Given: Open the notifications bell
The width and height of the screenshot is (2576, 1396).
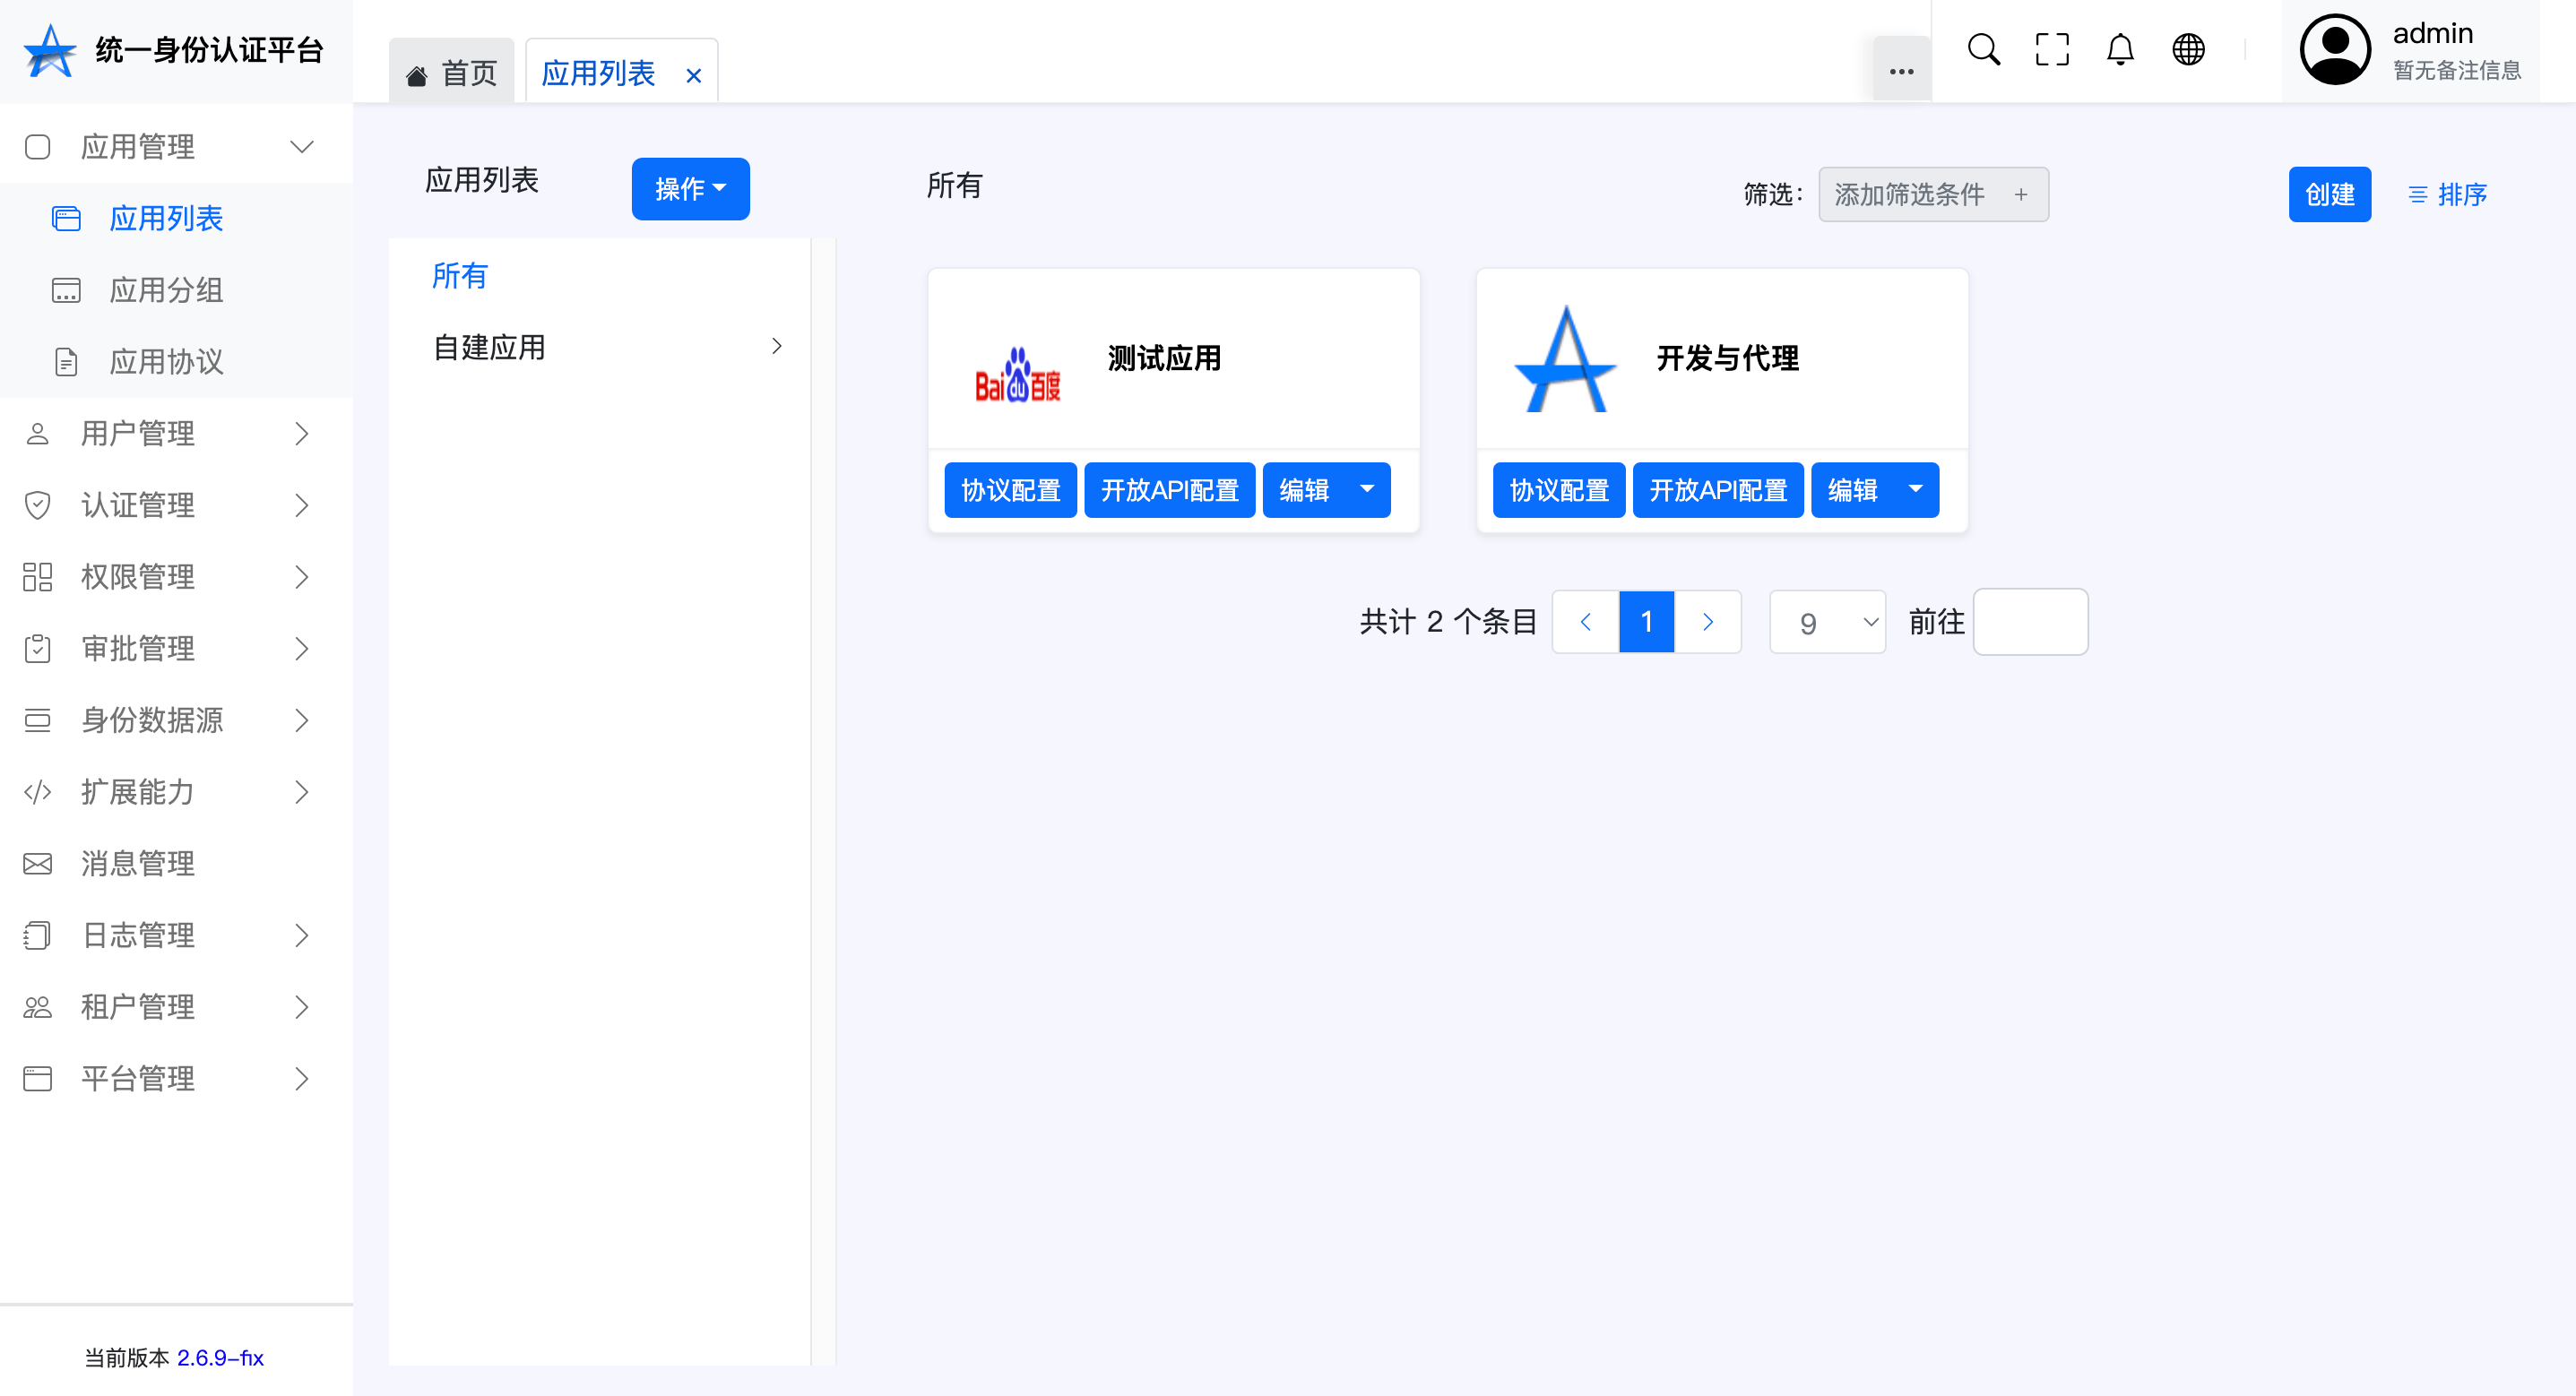Looking at the screenshot, I should coord(2119,50).
